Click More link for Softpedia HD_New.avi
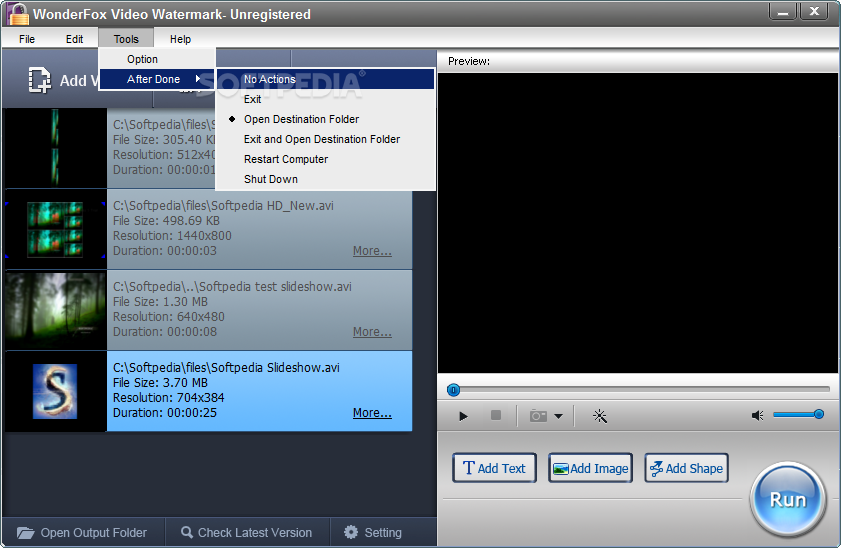 point(372,250)
